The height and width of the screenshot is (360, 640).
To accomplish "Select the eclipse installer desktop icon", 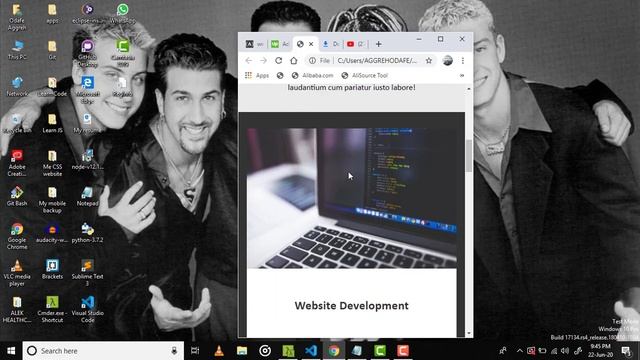I will 87,14.
